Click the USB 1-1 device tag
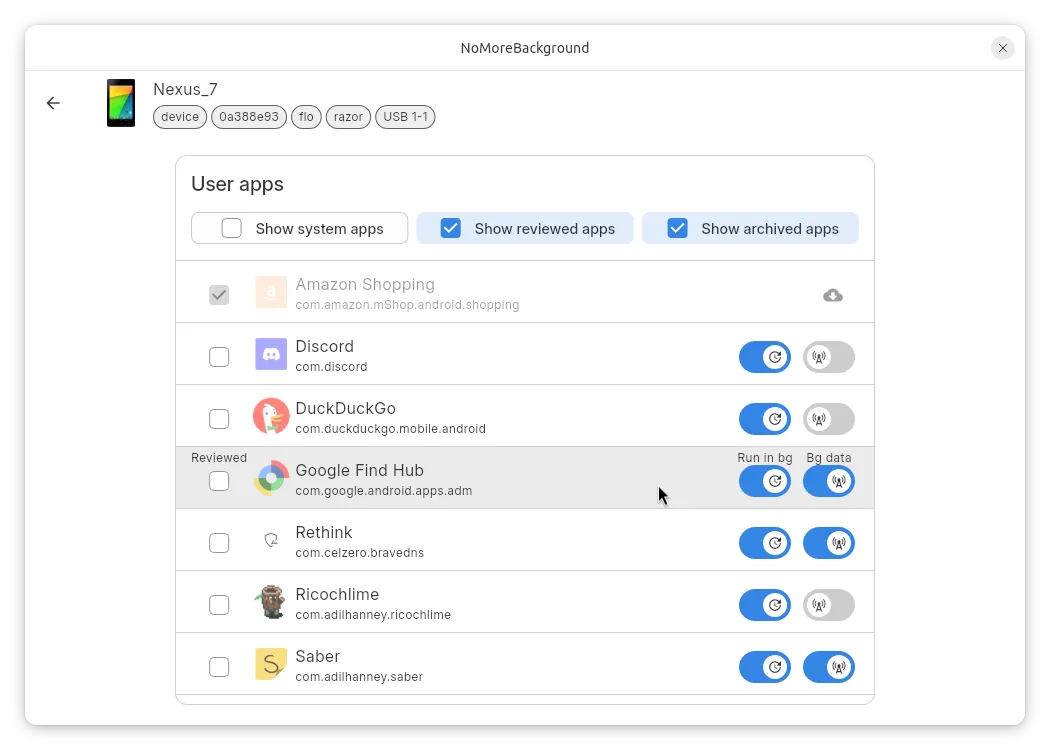Viewport: 1050px width, 750px height. click(405, 117)
